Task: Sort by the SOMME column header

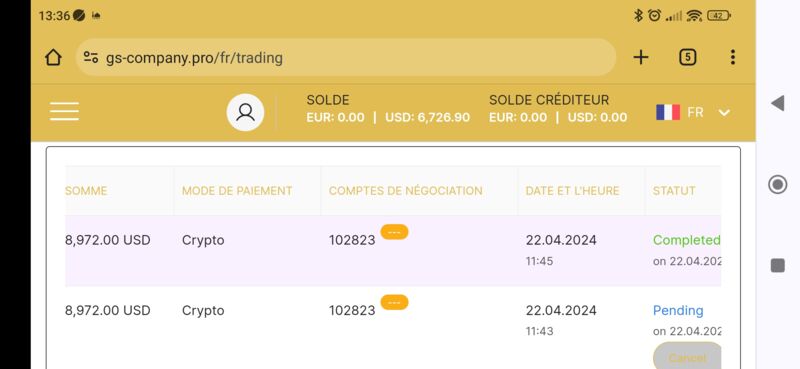Action: click(x=86, y=191)
